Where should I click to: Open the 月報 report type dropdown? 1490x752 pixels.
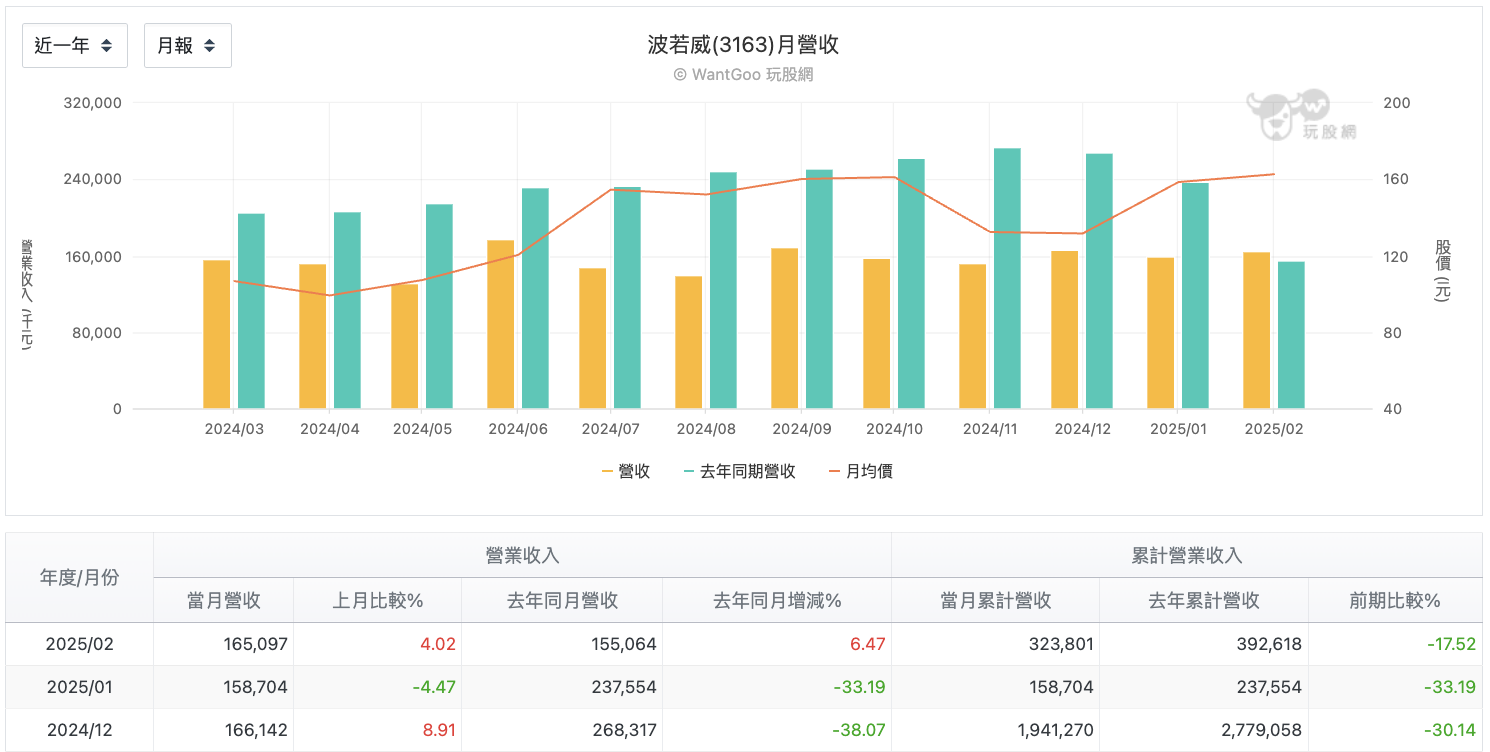tap(188, 46)
